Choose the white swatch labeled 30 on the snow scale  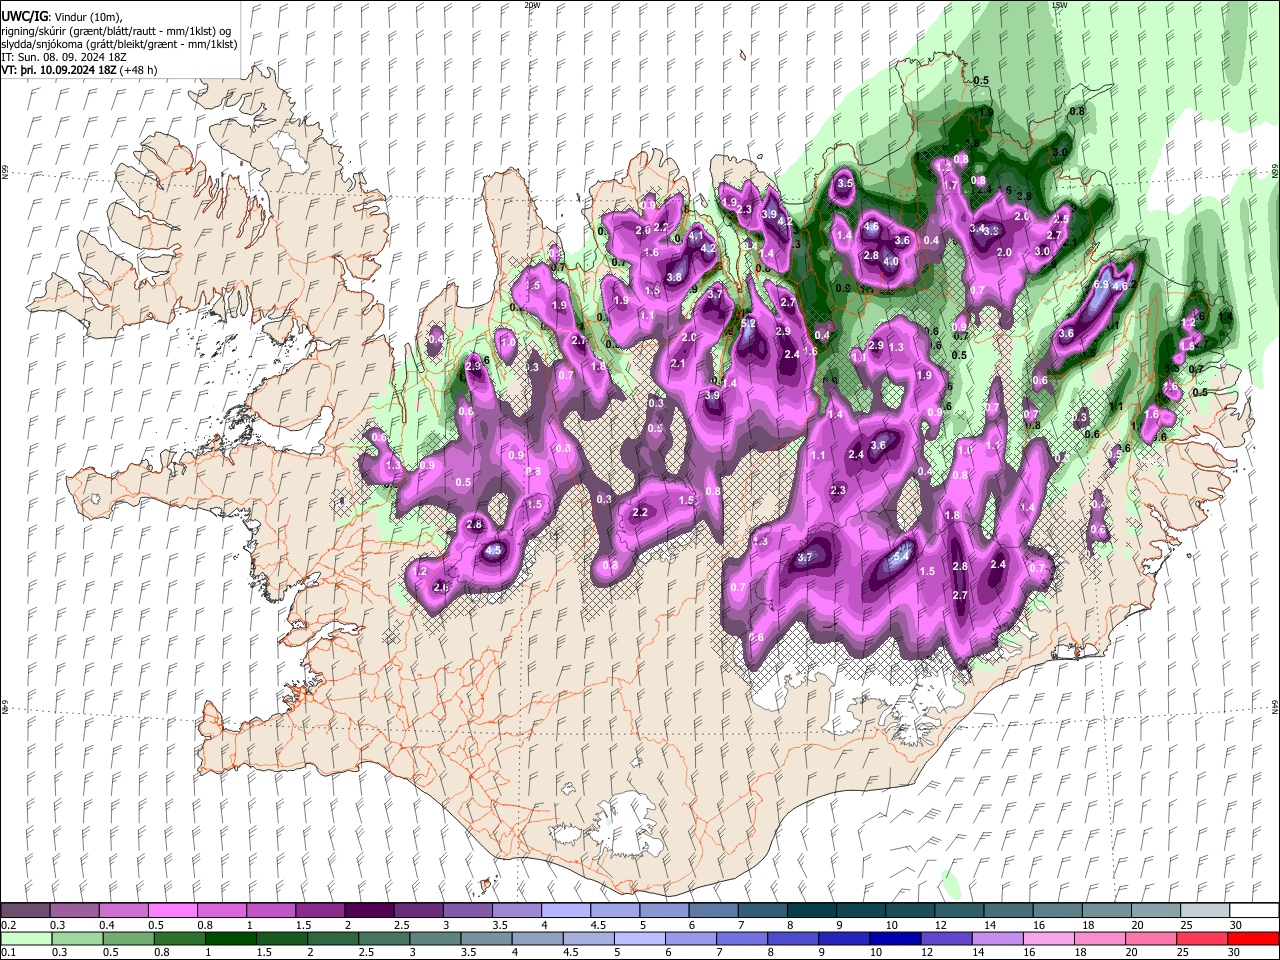(1254, 911)
